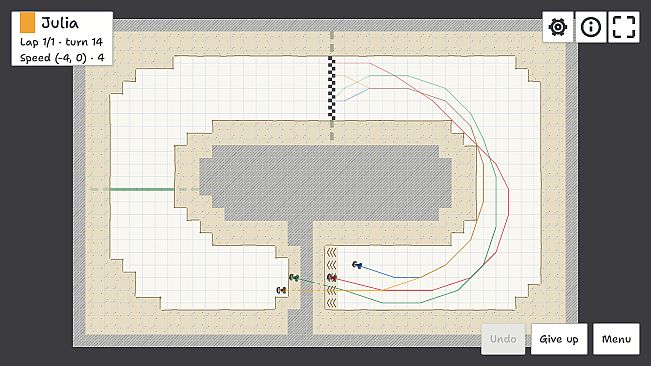
Task: Click the 'Lap 1/1 · turn 14' text
Action: tap(61, 42)
